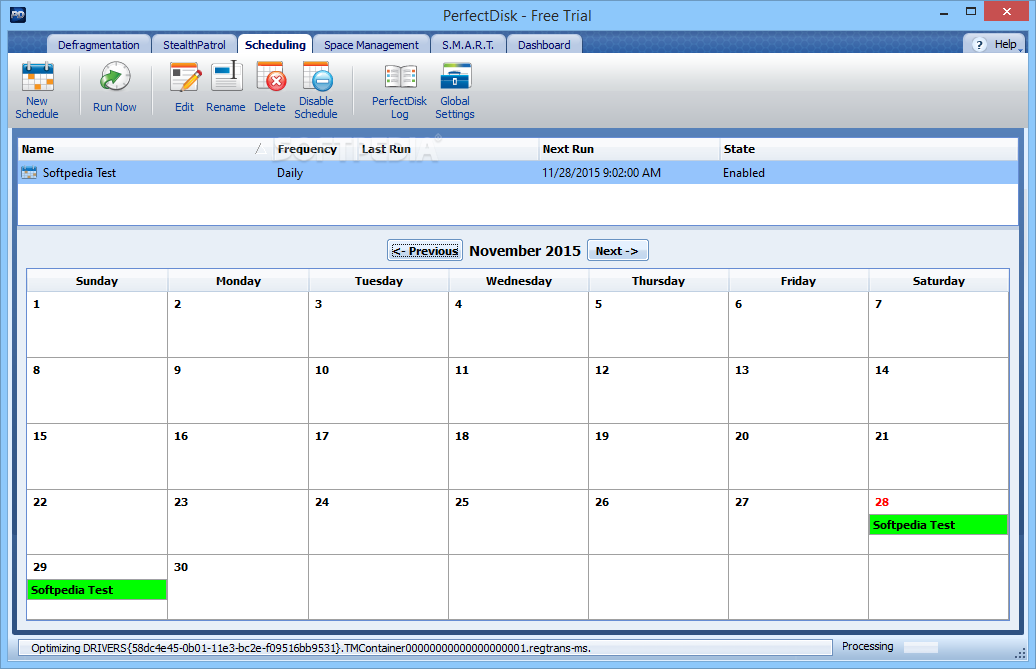Screen dimensions: 1036x669
Task: Select day 1 in the calendar
Action: click(x=96, y=324)
